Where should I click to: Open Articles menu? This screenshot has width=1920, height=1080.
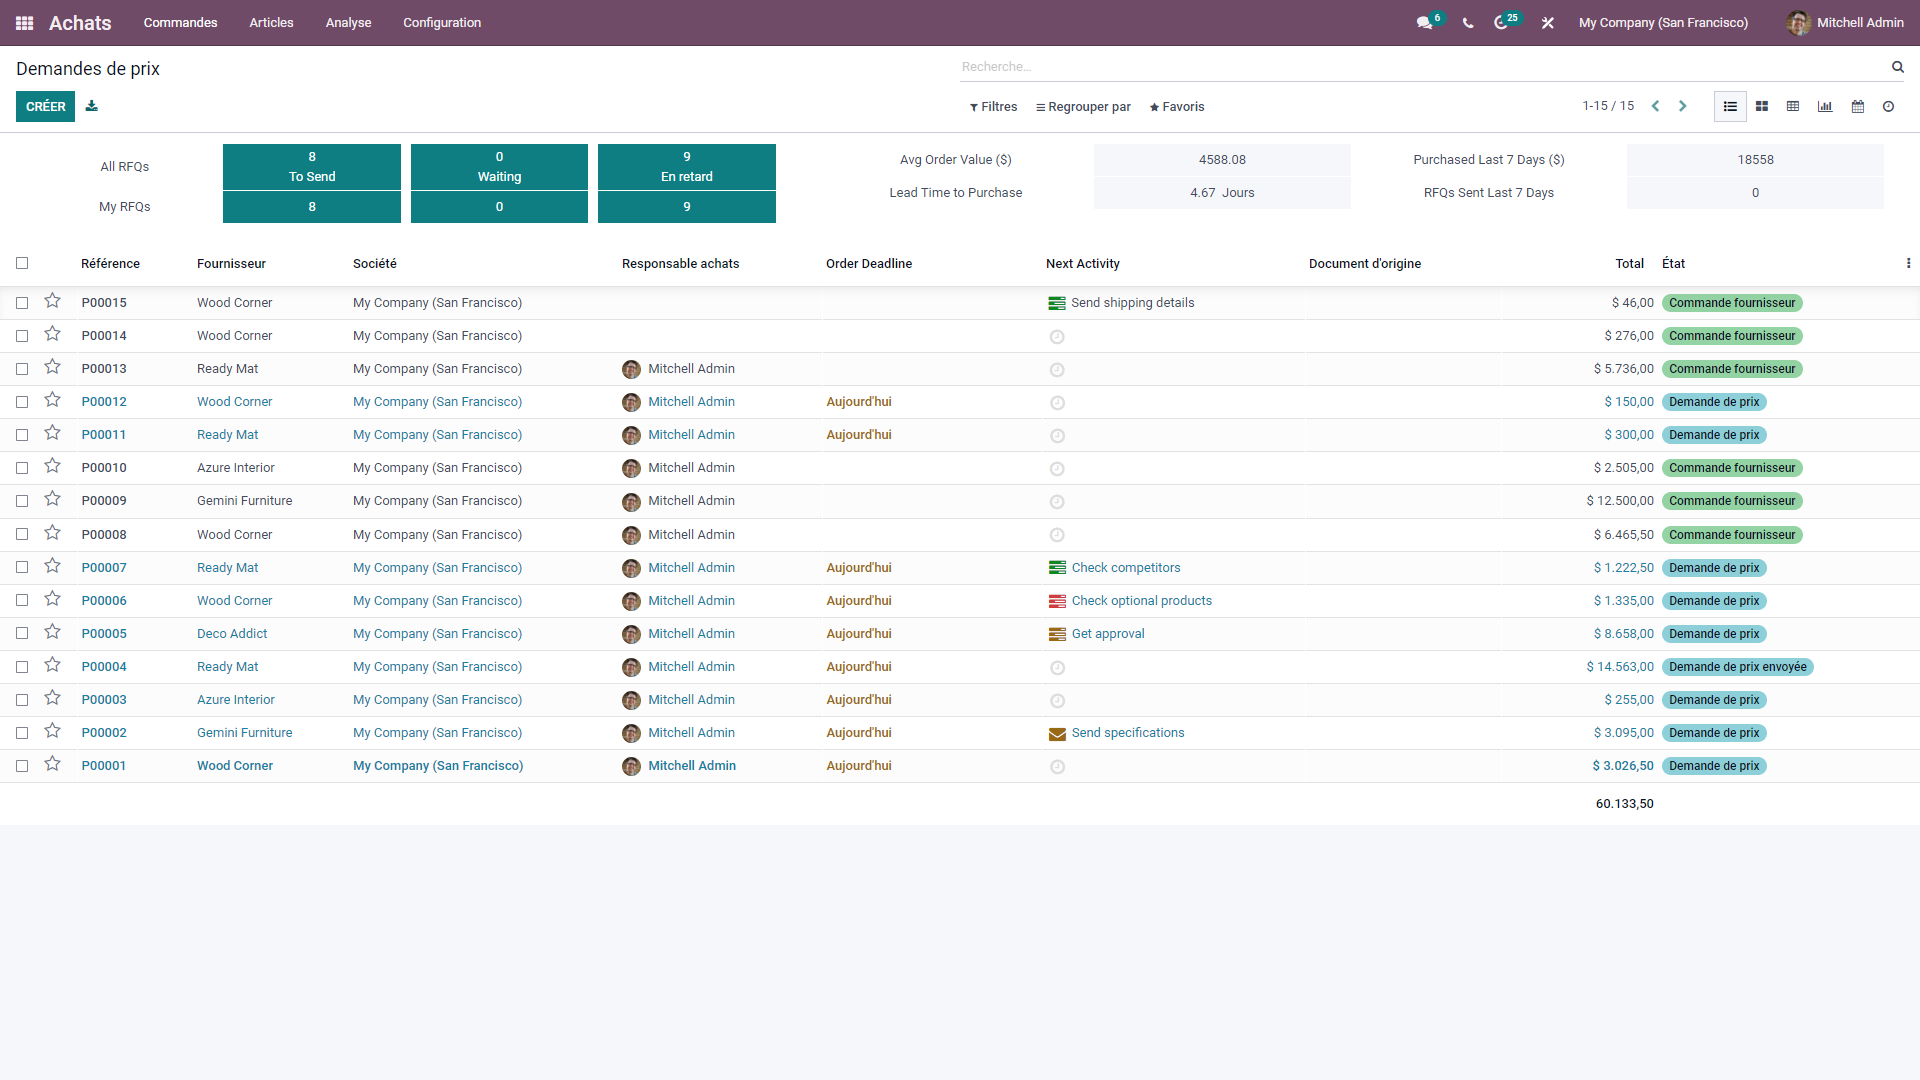[x=271, y=22]
